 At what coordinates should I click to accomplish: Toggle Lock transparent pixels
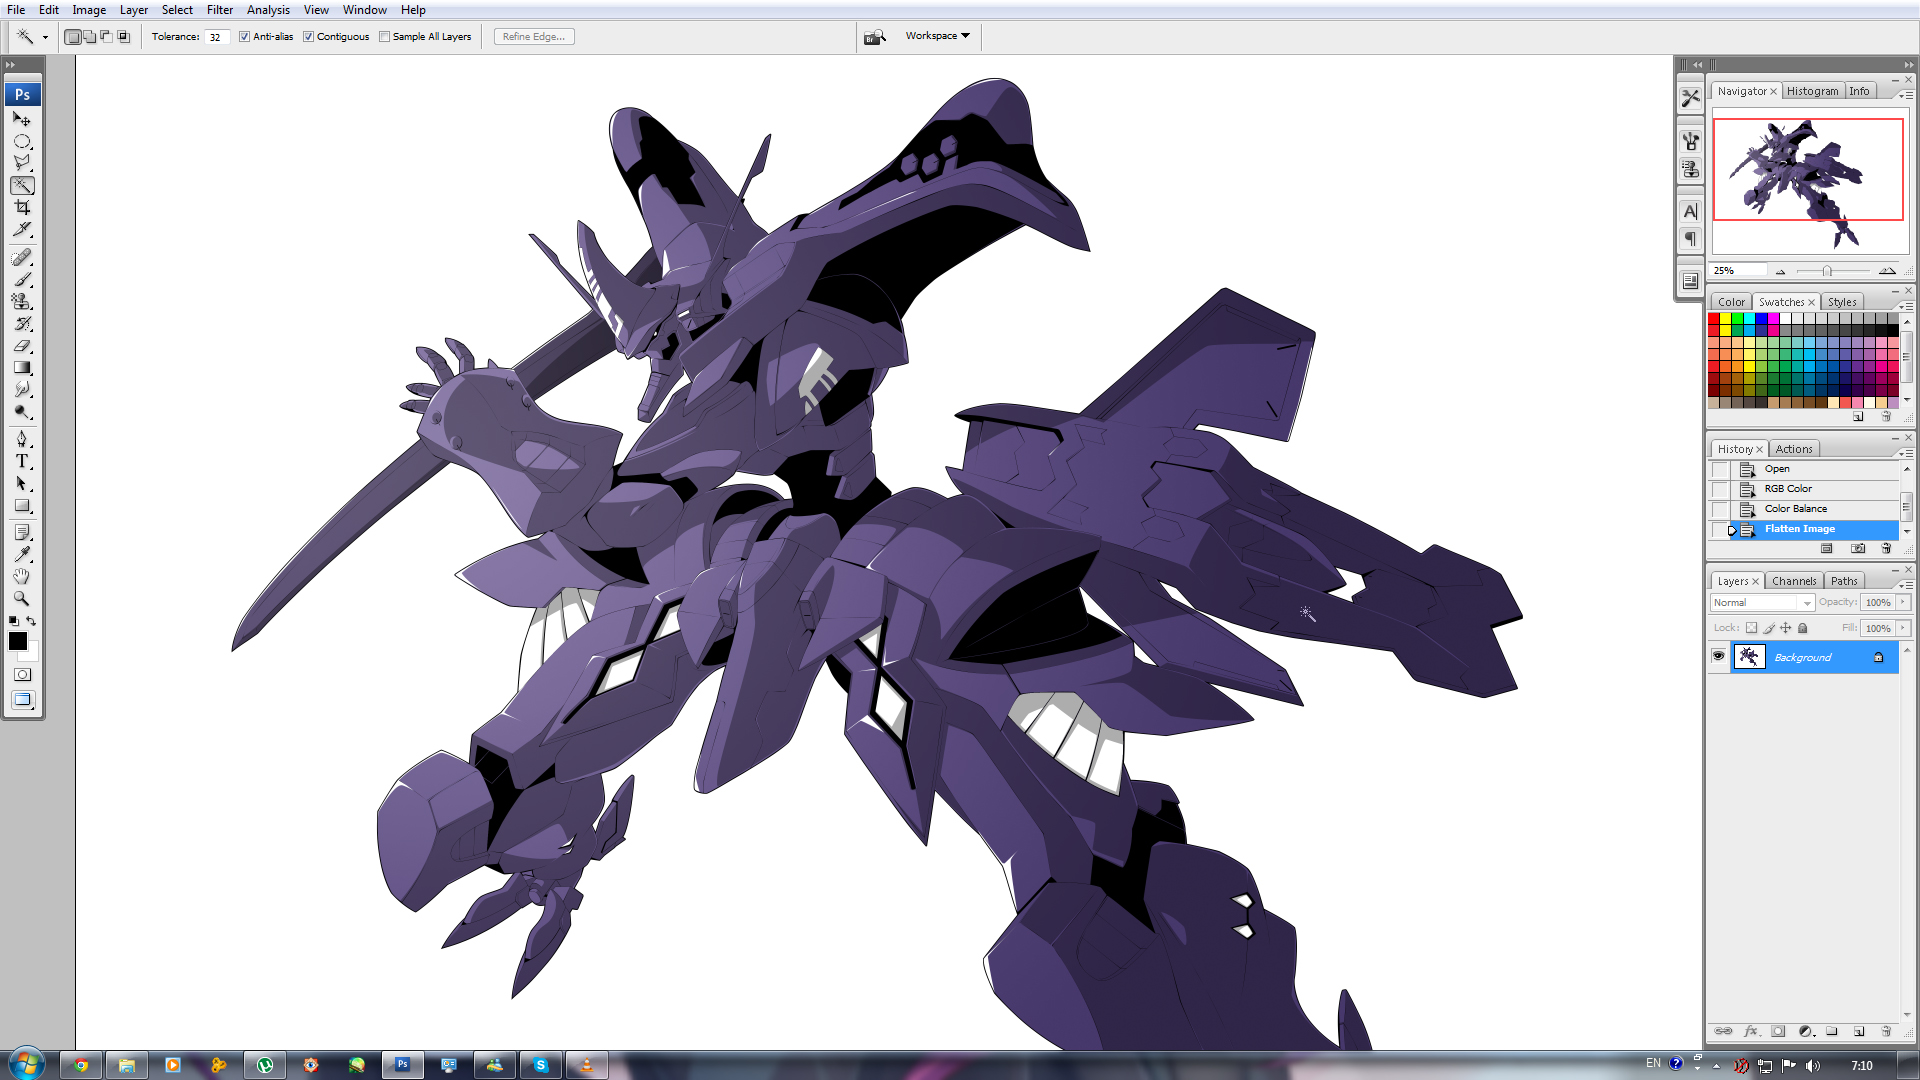1751,628
